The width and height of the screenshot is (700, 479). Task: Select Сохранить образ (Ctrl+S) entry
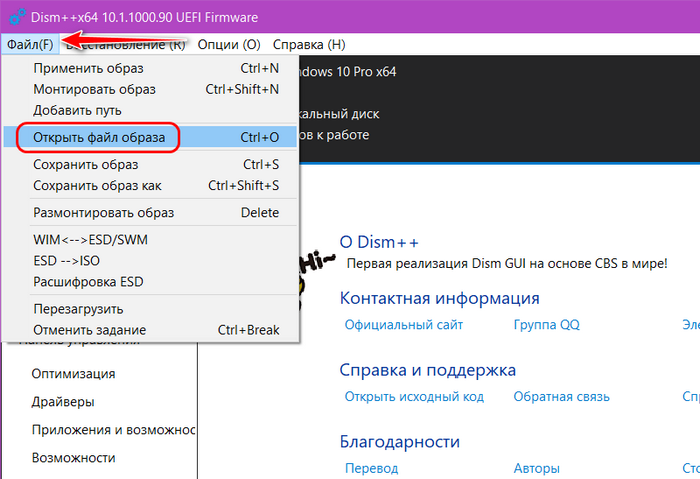(x=150, y=165)
